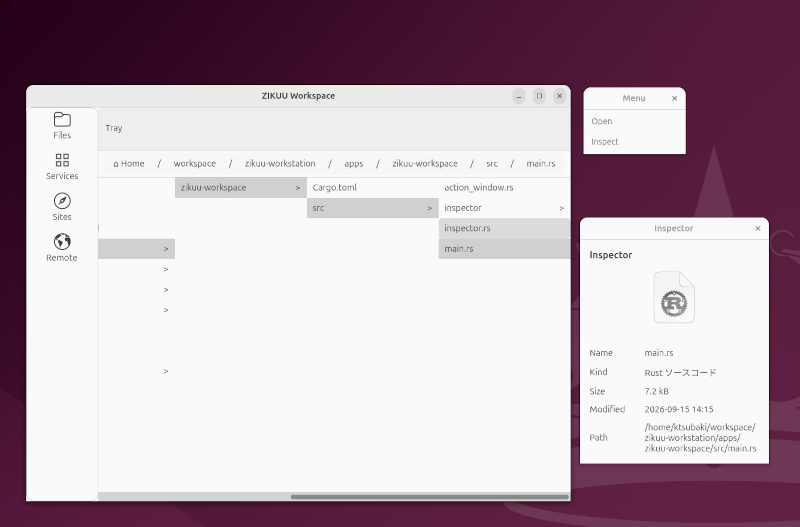The height and width of the screenshot is (527, 800).
Task: Go to Home in the breadcrumb
Action: pyautogui.click(x=129, y=164)
